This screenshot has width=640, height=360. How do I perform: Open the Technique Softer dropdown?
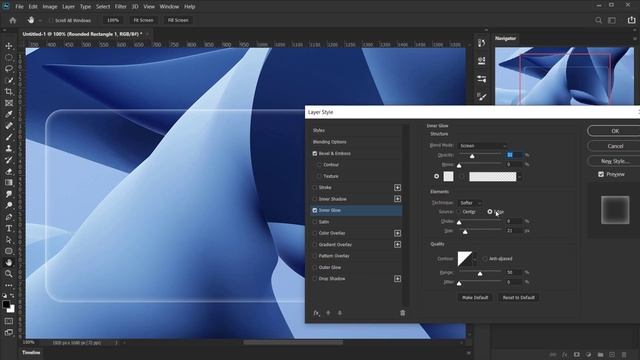[x=470, y=203]
